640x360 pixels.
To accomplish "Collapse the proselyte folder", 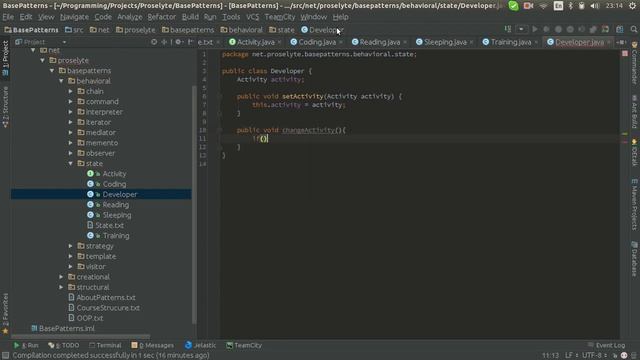I will 42,60.
